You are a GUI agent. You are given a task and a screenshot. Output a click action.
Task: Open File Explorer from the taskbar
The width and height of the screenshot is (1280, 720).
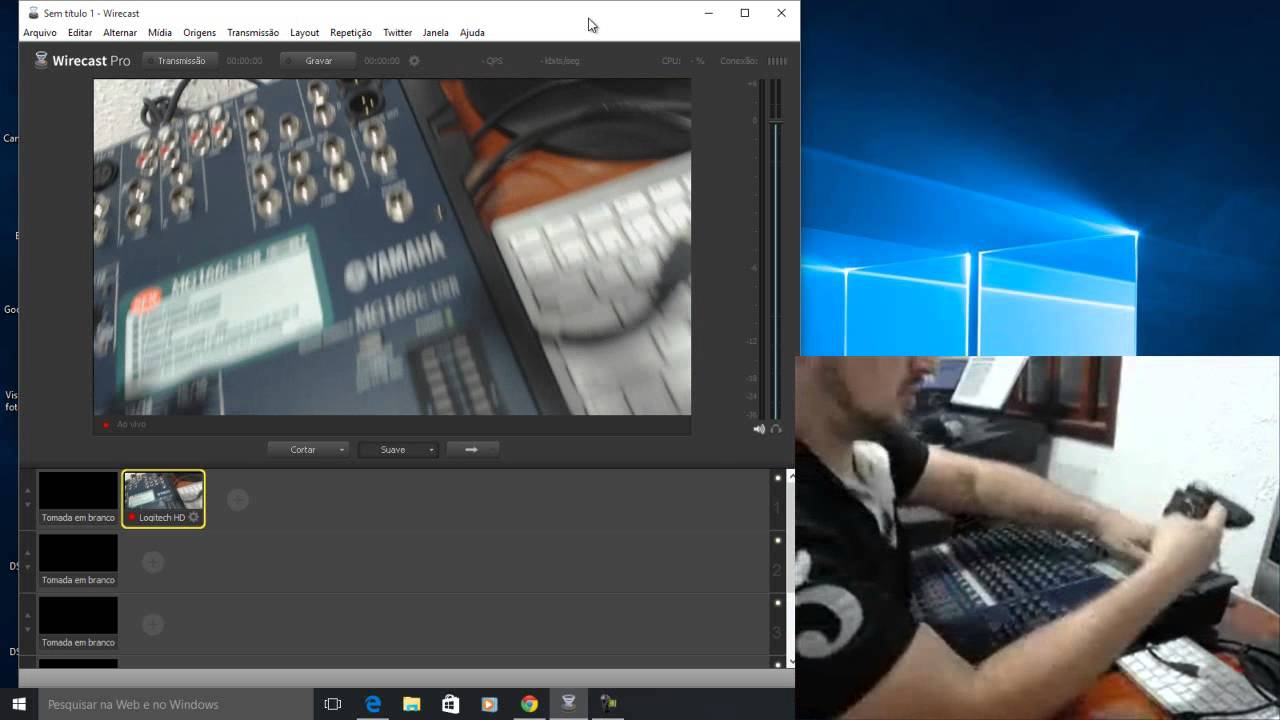(412, 704)
